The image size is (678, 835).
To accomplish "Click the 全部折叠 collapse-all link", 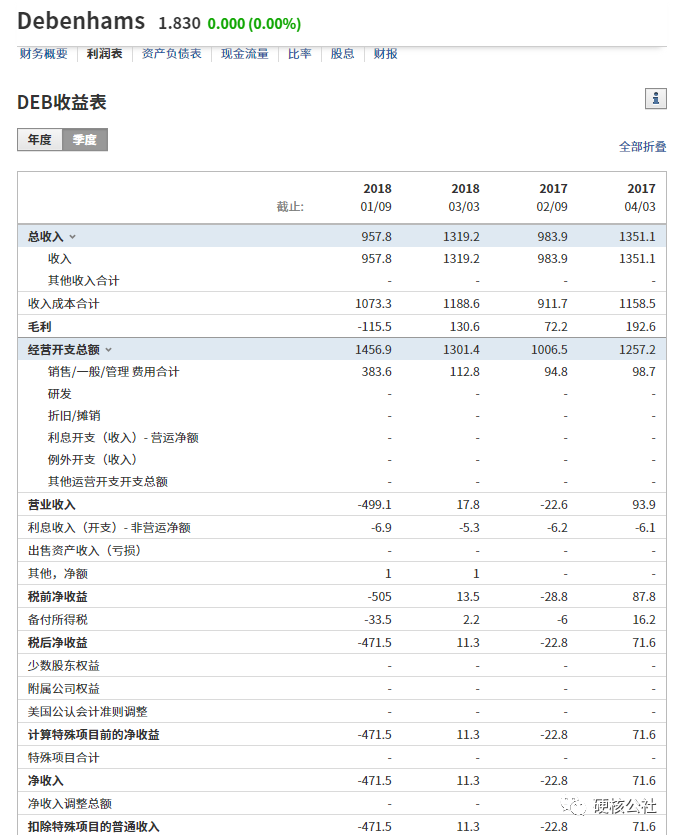I will (x=642, y=146).
